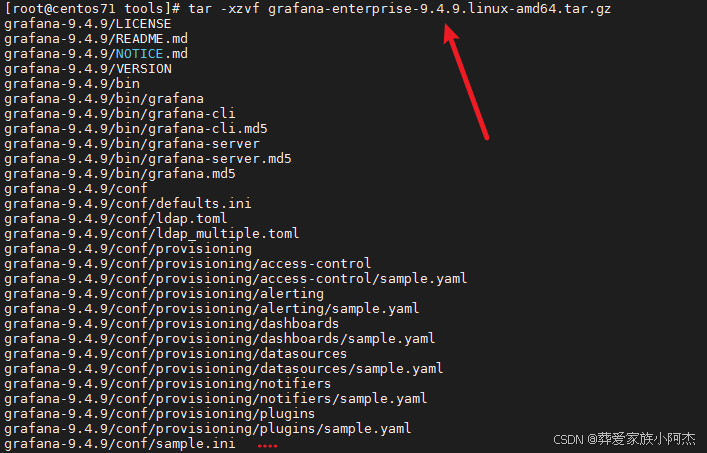Click the line grafana-9.4.9/bin

[x=72, y=84]
